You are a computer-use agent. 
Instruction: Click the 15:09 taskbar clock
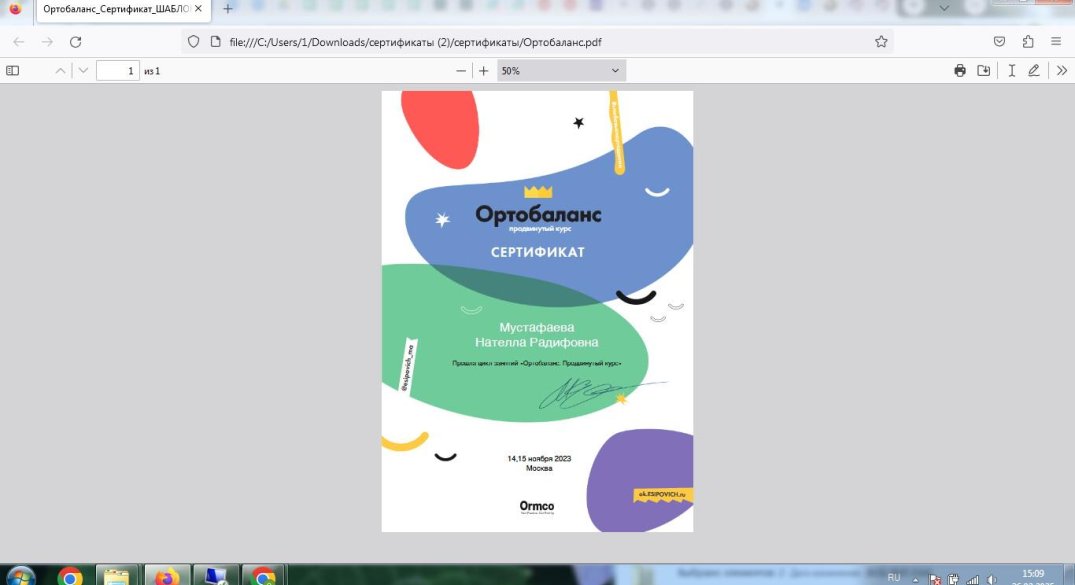(1033, 573)
